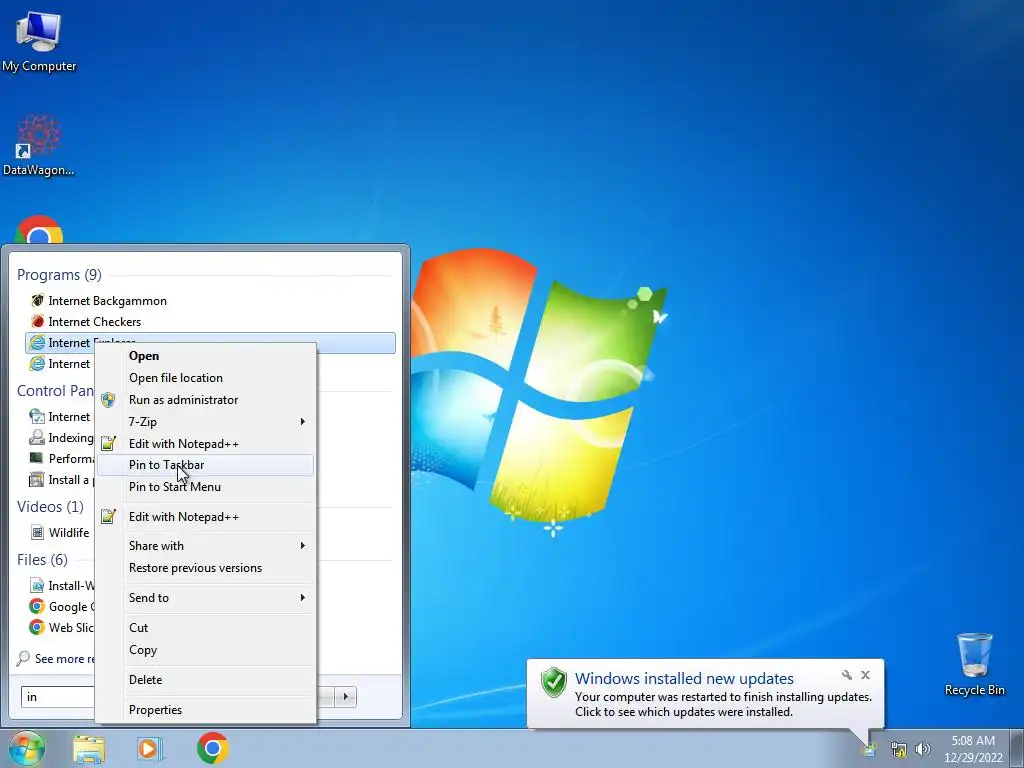Choose Cut from the context menu

click(205, 628)
